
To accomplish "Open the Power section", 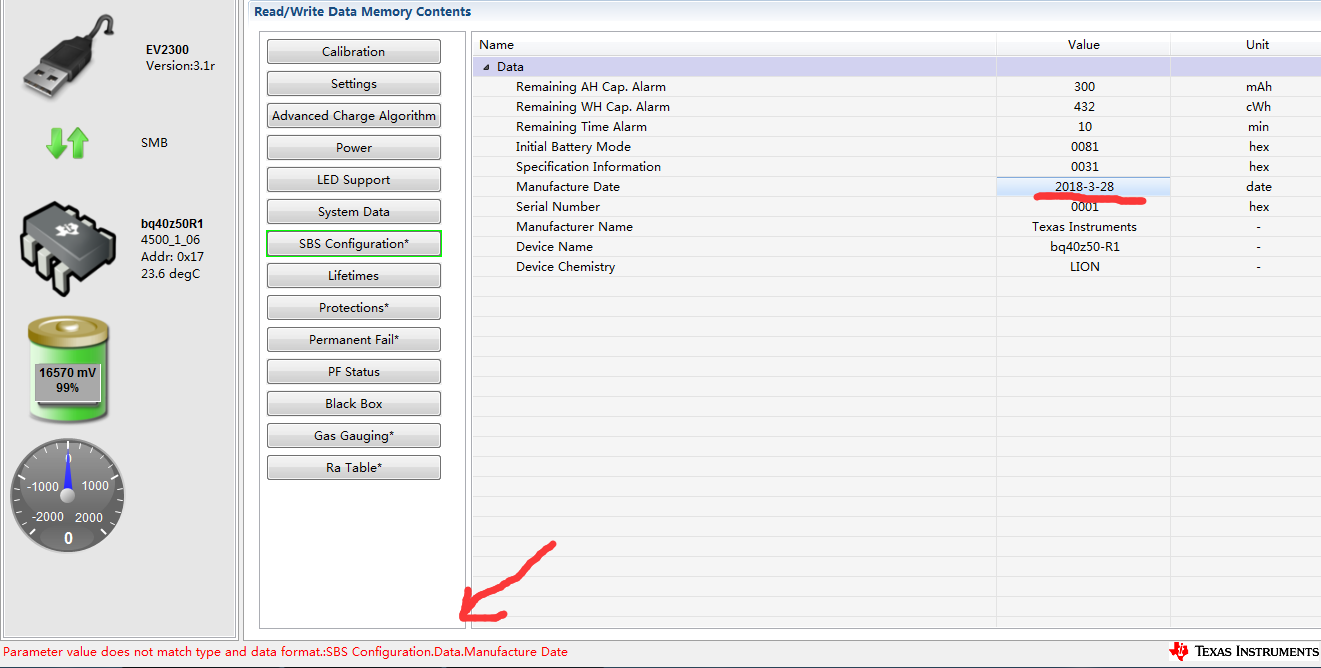I will tap(353, 148).
